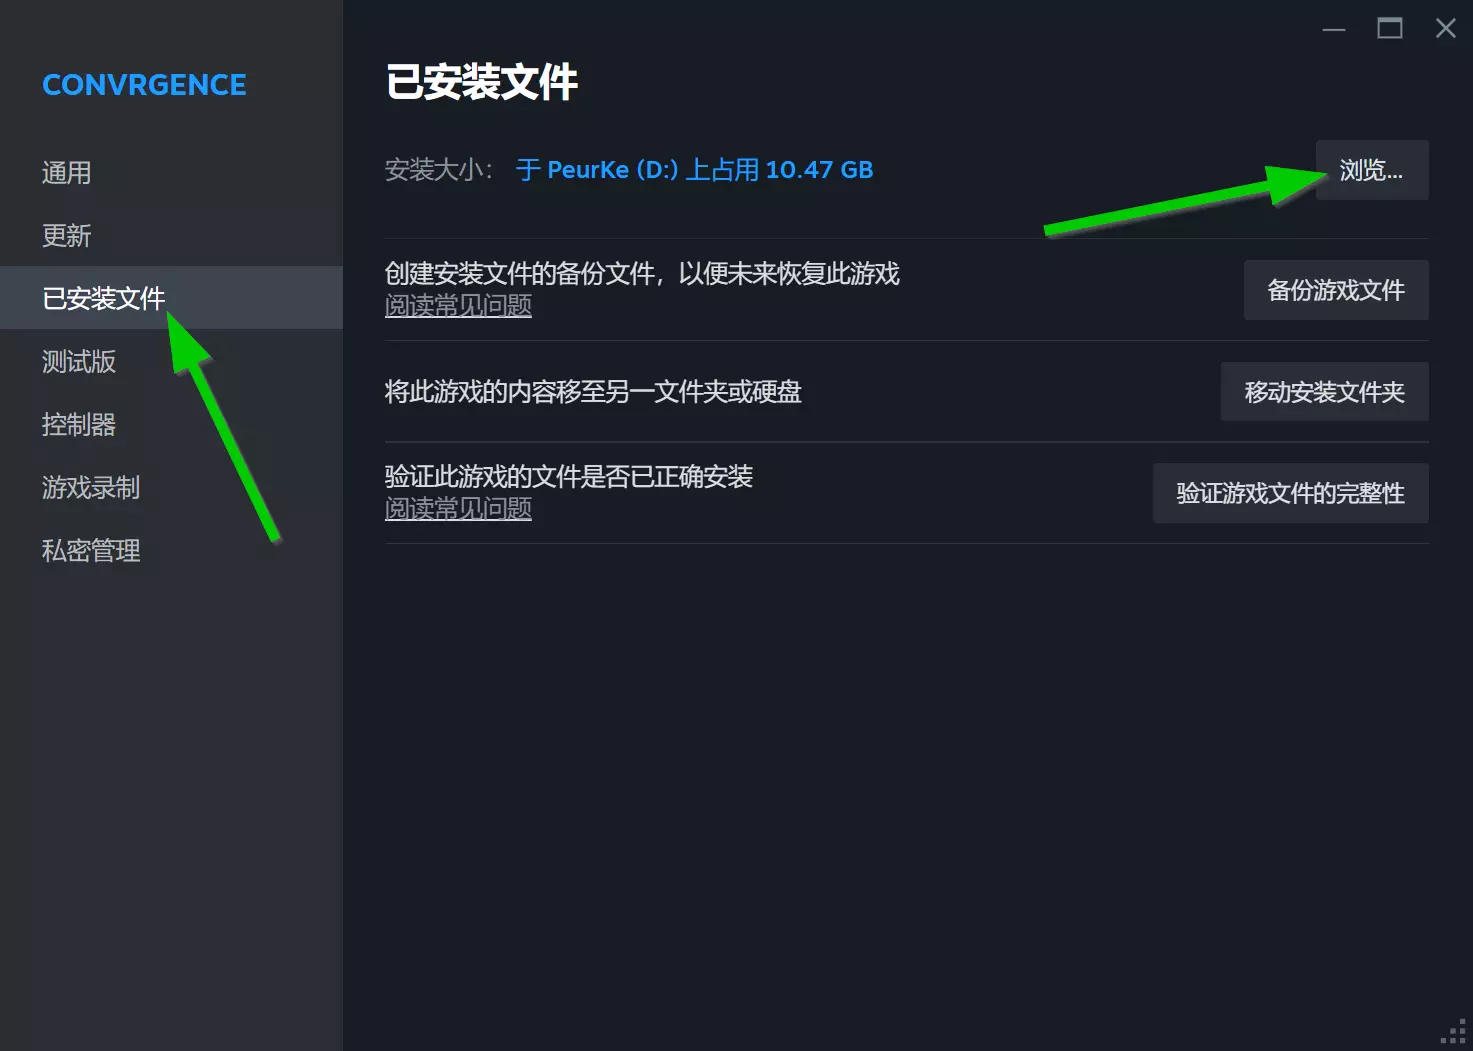The height and width of the screenshot is (1051, 1473).
Task: Close the properties window
Action: 1446,29
